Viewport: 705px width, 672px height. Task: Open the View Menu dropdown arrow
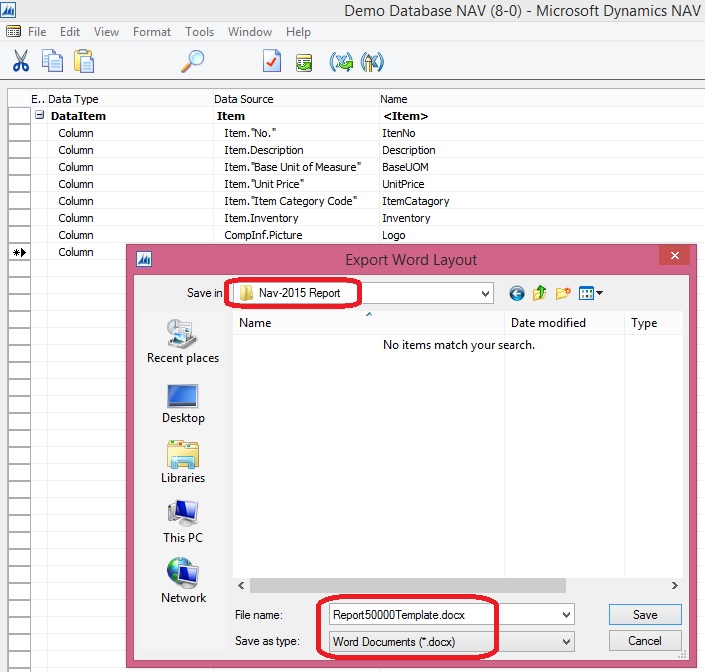[x=599, y=293]
